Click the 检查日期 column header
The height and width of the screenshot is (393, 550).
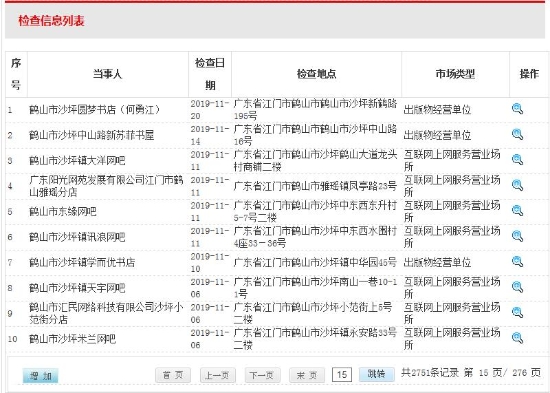[210, 74]
